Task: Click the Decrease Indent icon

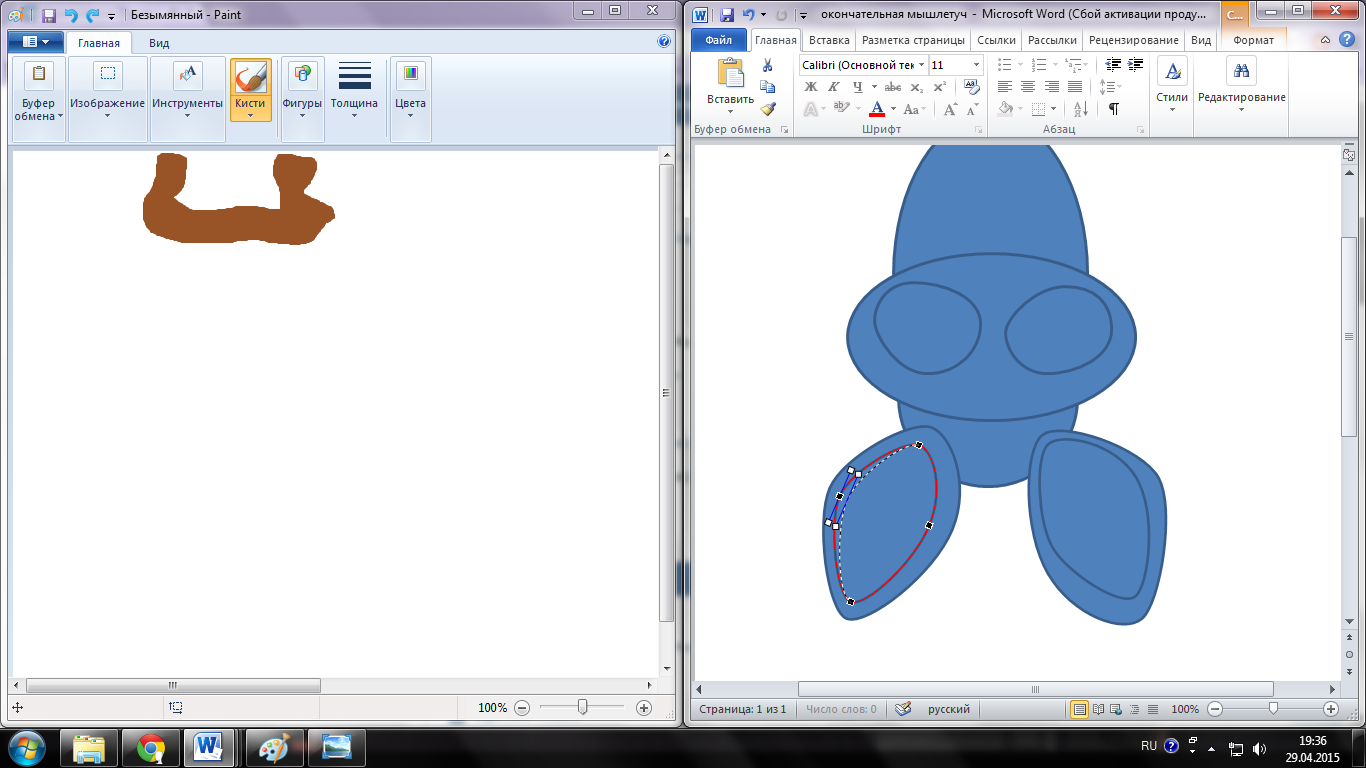Action: point(1111,65)
